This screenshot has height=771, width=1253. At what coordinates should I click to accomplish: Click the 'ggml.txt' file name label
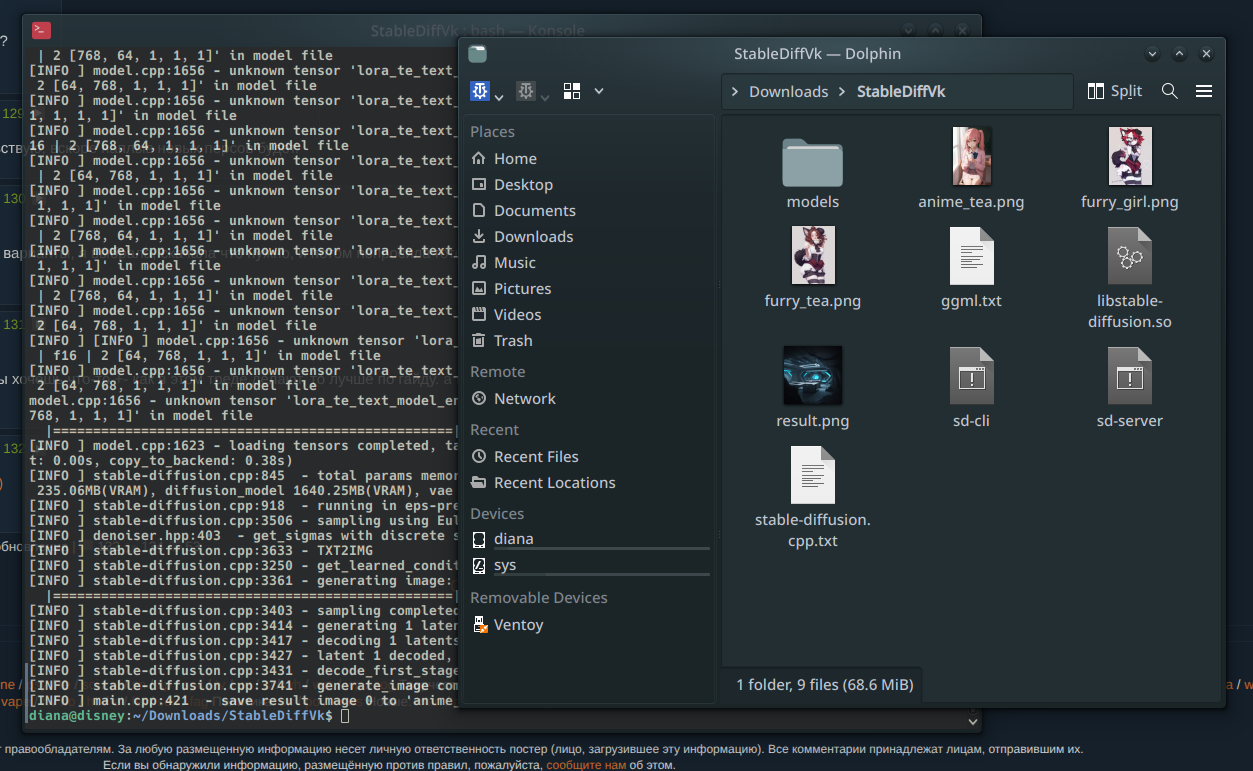coord(971,301)
